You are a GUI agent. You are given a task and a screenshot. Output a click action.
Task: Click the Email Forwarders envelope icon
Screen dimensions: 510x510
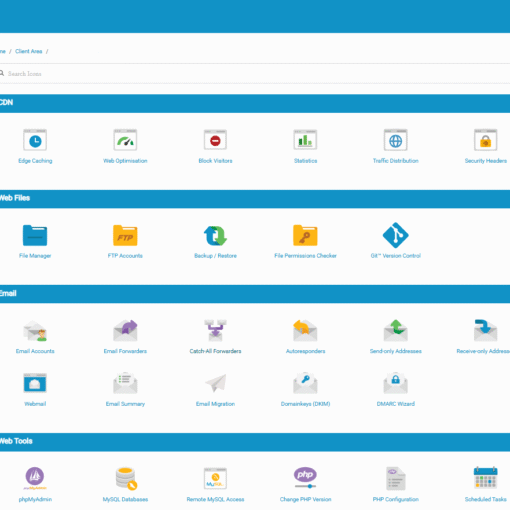click(x=125, y=331)
